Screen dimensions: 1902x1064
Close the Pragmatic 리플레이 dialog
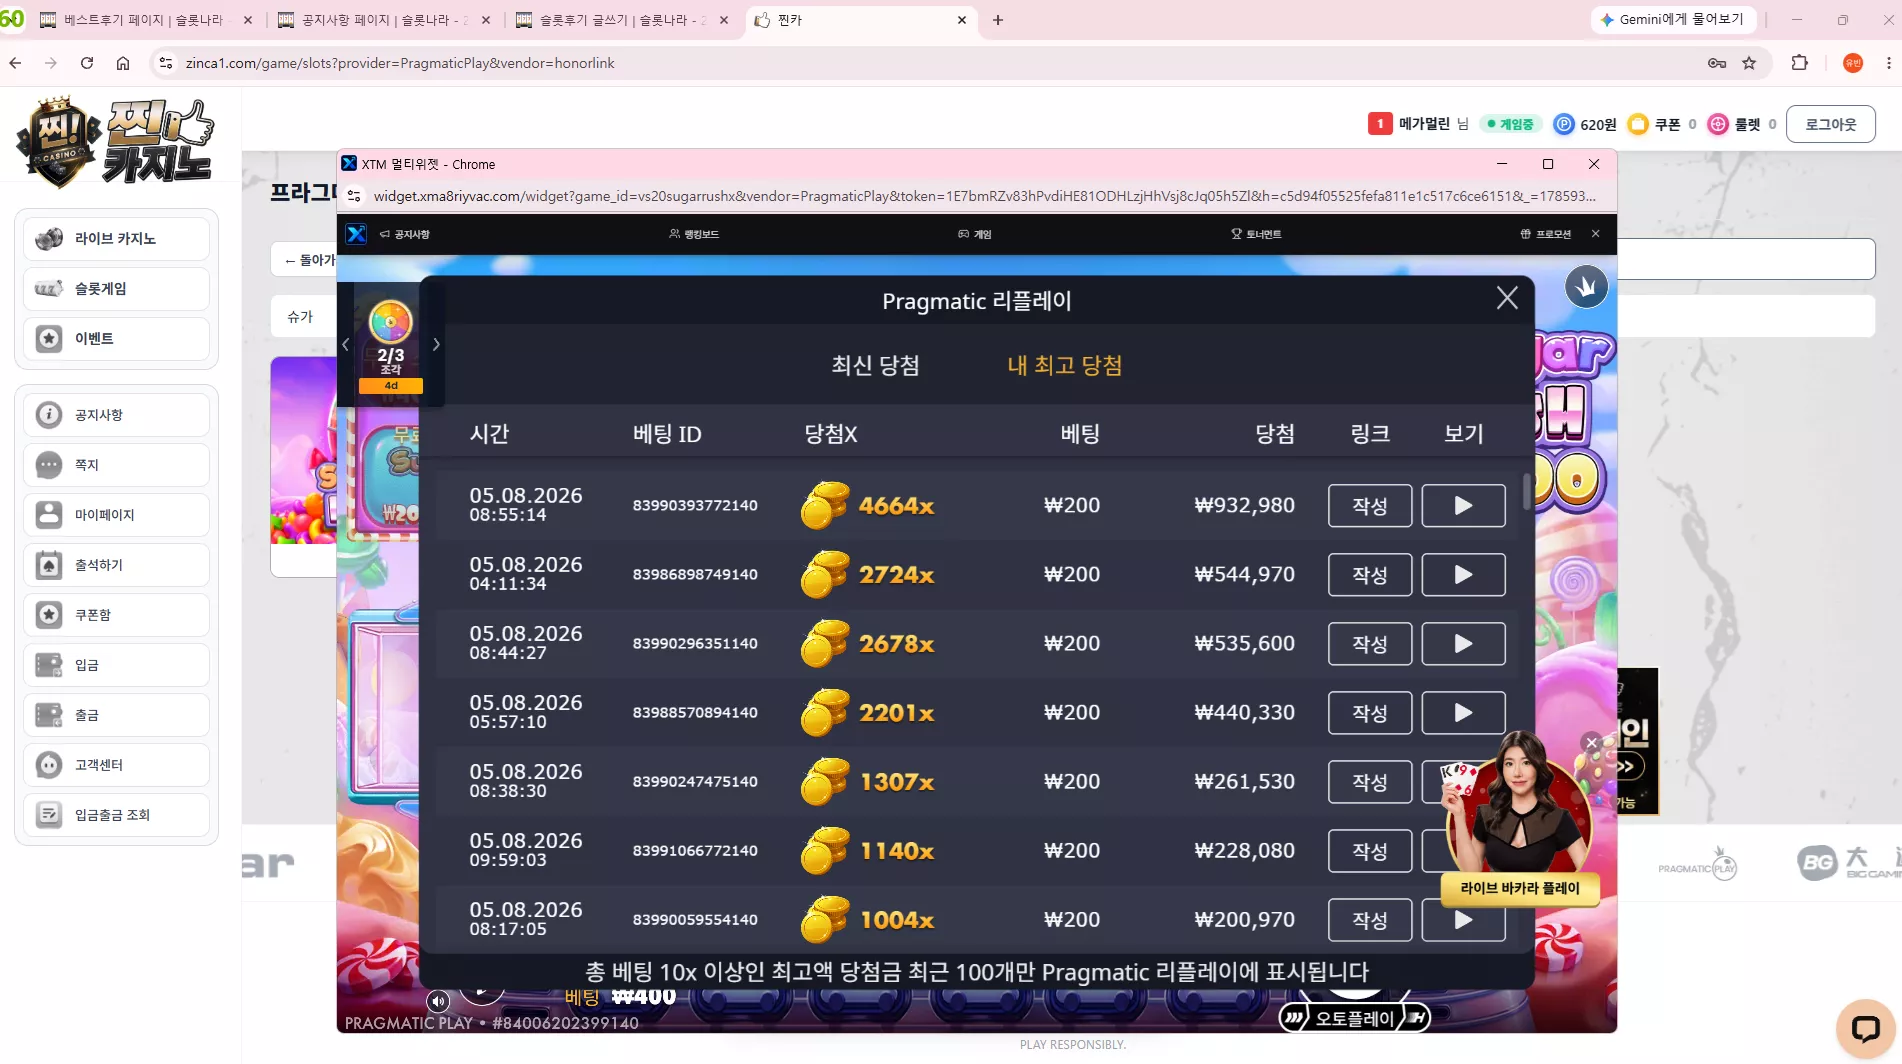click(x=1507, y=298)
